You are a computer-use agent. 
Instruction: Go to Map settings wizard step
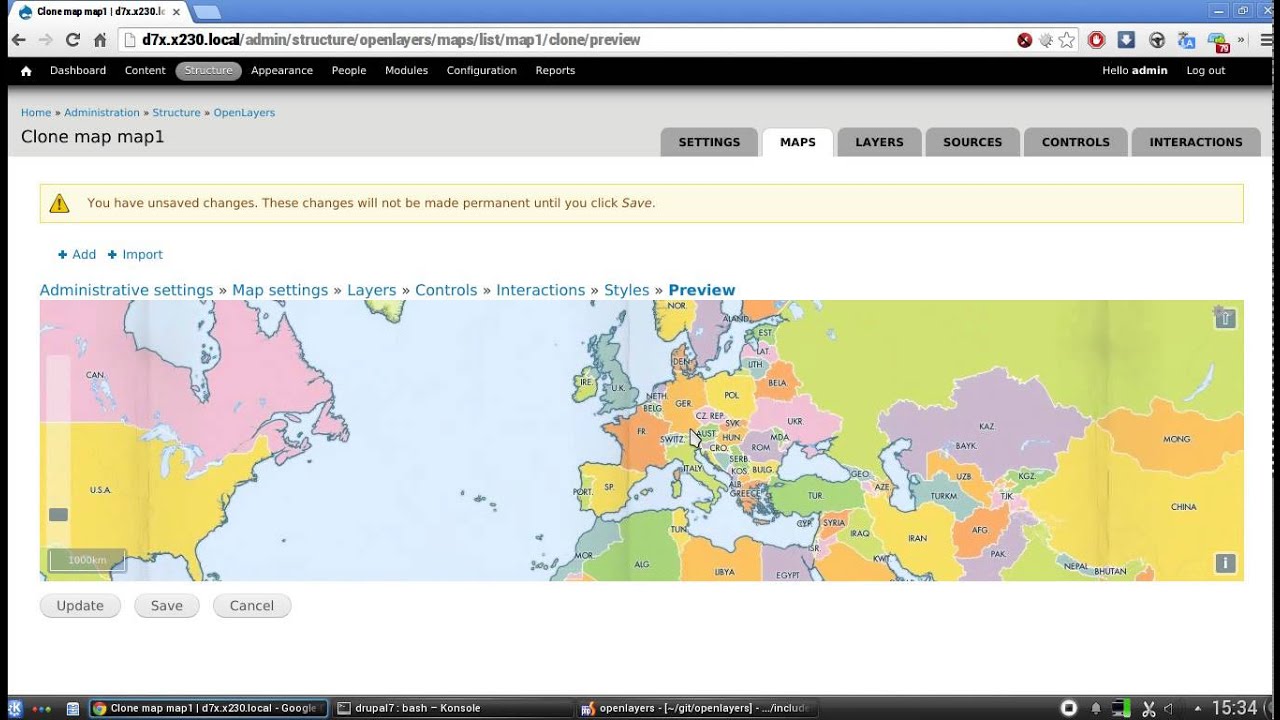[x=280, y=290]
